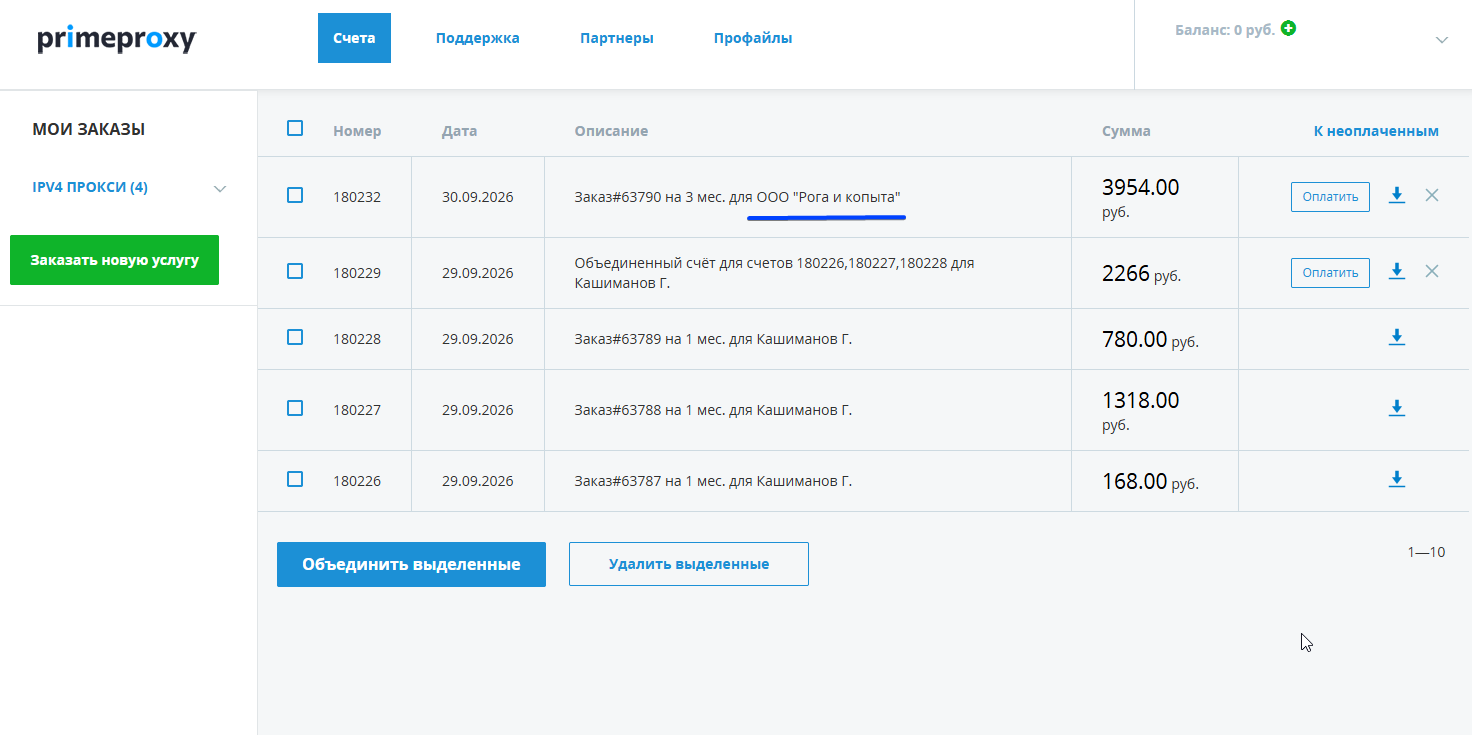Click the Сумма column header
Viewport: 1472px width, 735px height.
[x=1126, y=131]
